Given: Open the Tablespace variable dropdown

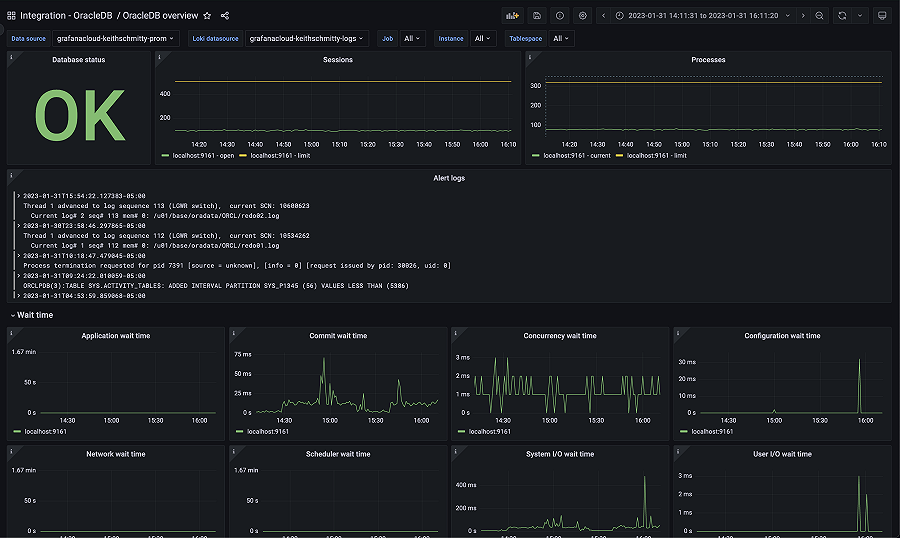Looking at the screenshot, I should (562, 39).
